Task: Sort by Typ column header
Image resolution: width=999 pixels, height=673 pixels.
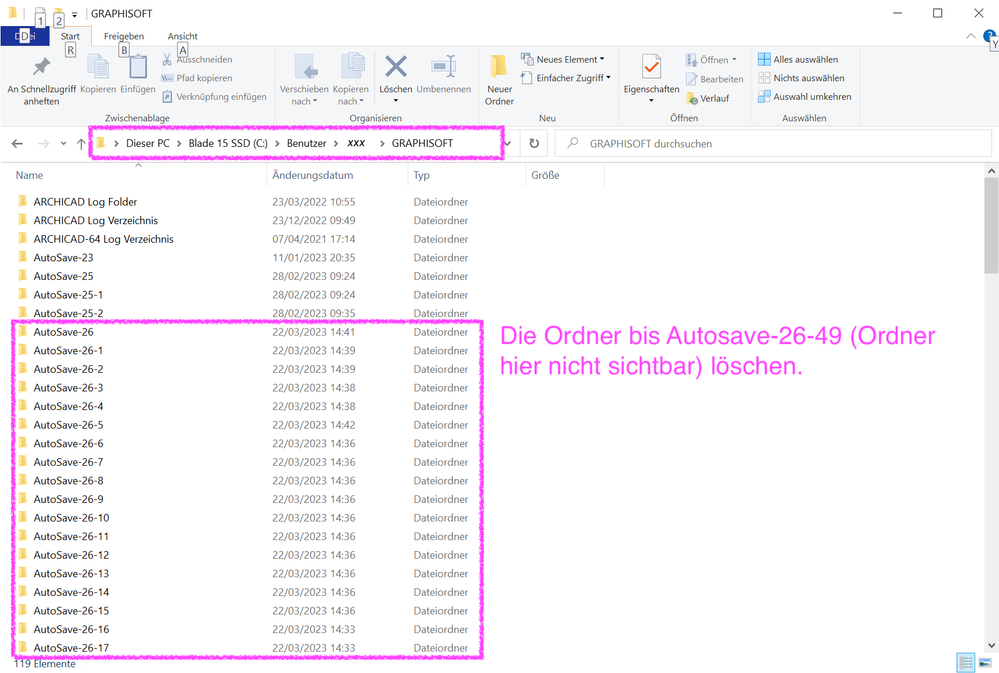Action: (467, 175)
